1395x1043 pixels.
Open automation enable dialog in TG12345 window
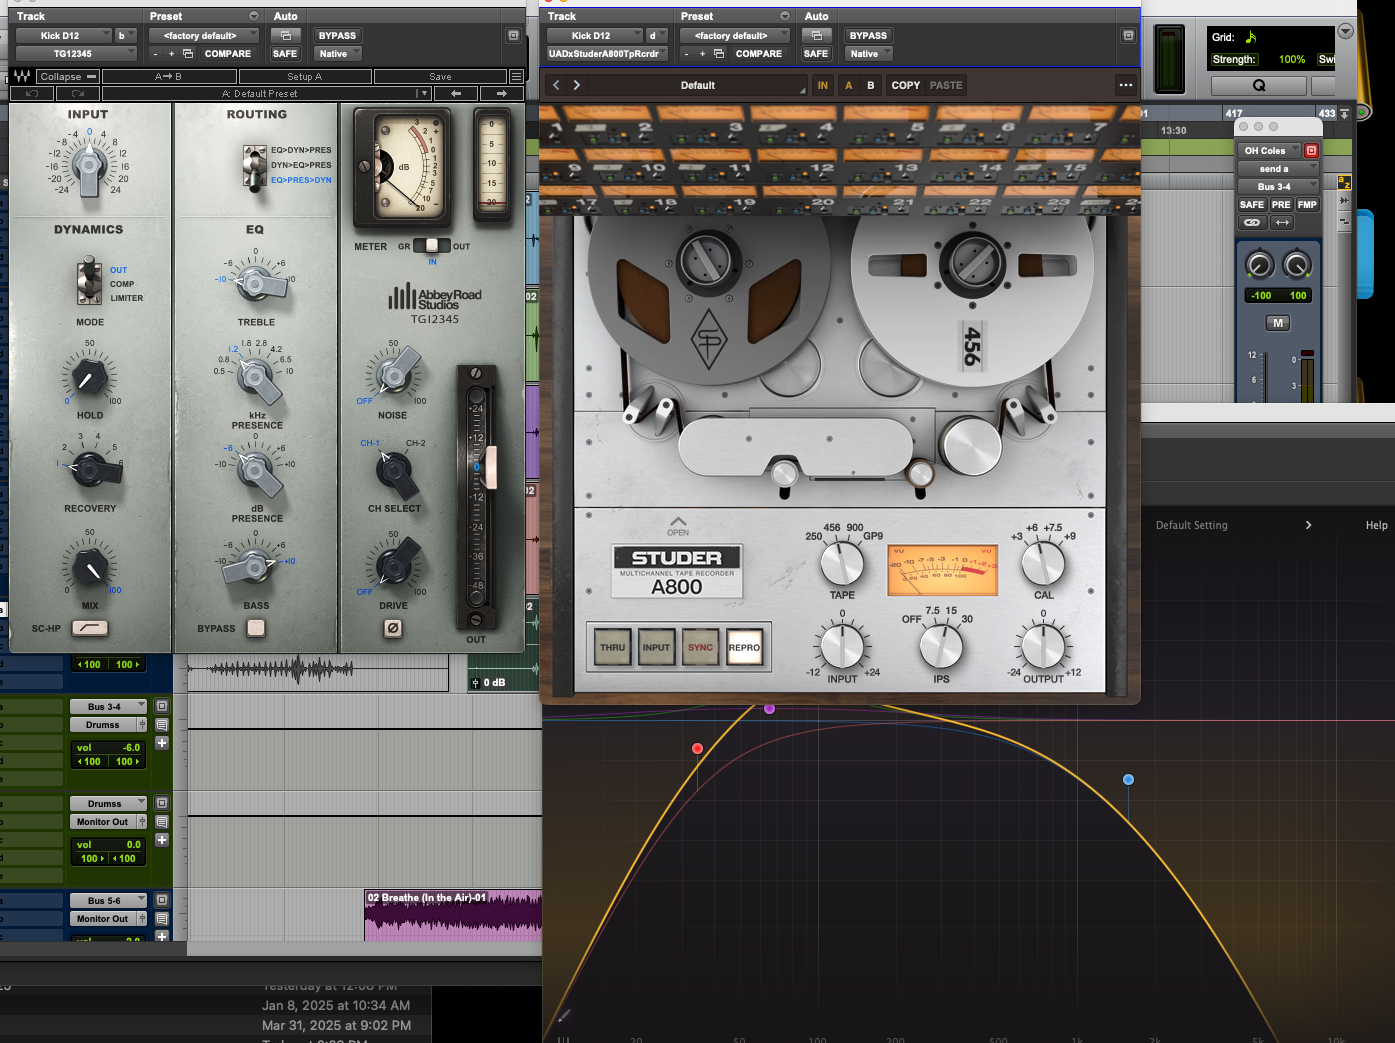[285, 35]
